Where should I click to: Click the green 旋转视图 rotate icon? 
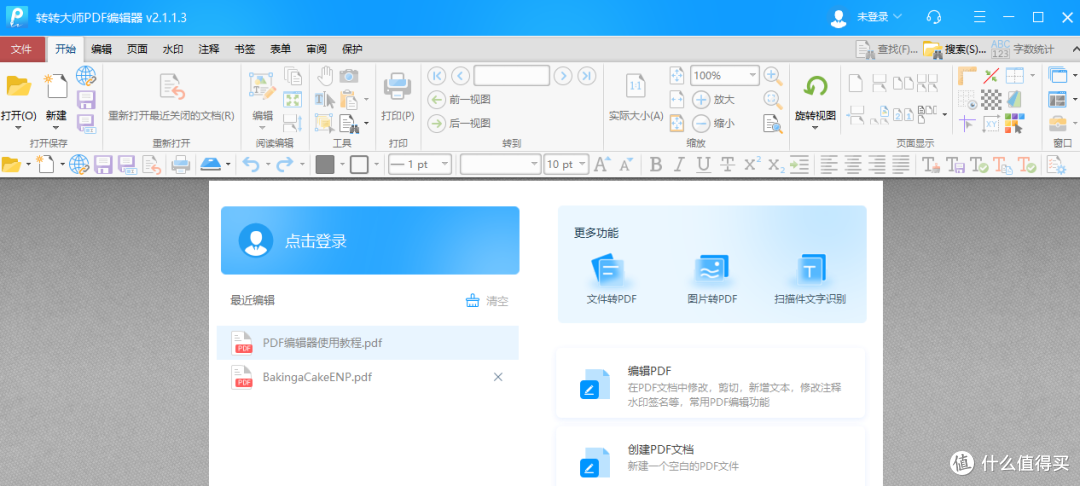[x=816, y=87]
